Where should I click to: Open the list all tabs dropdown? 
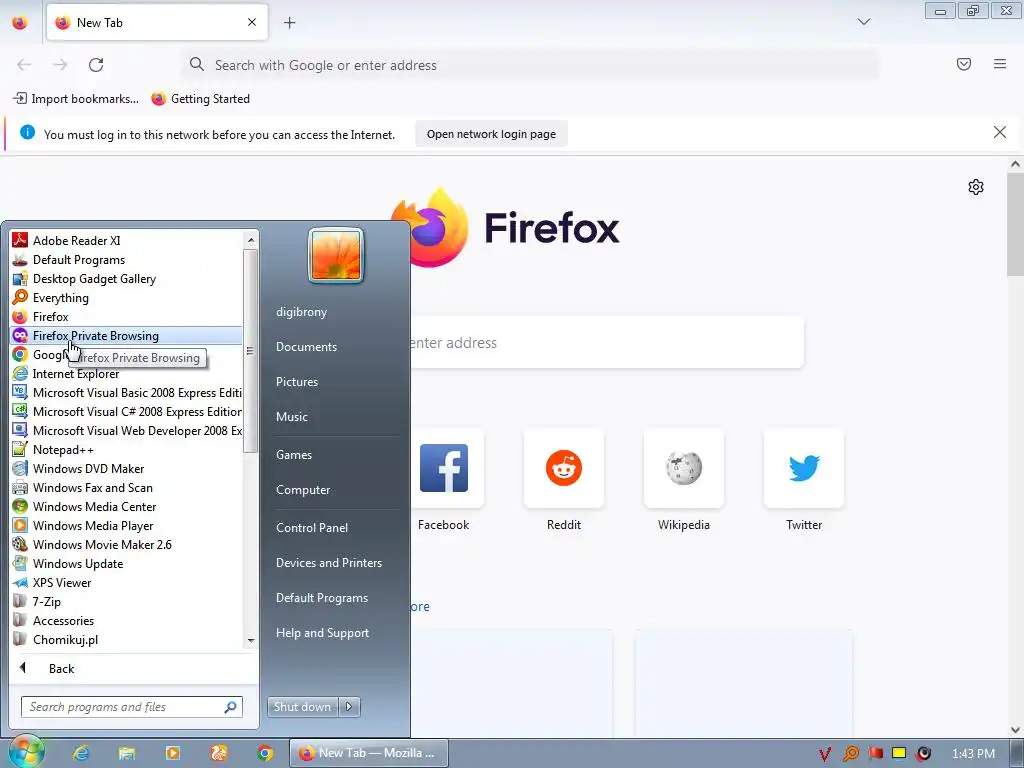pos(863,22)
